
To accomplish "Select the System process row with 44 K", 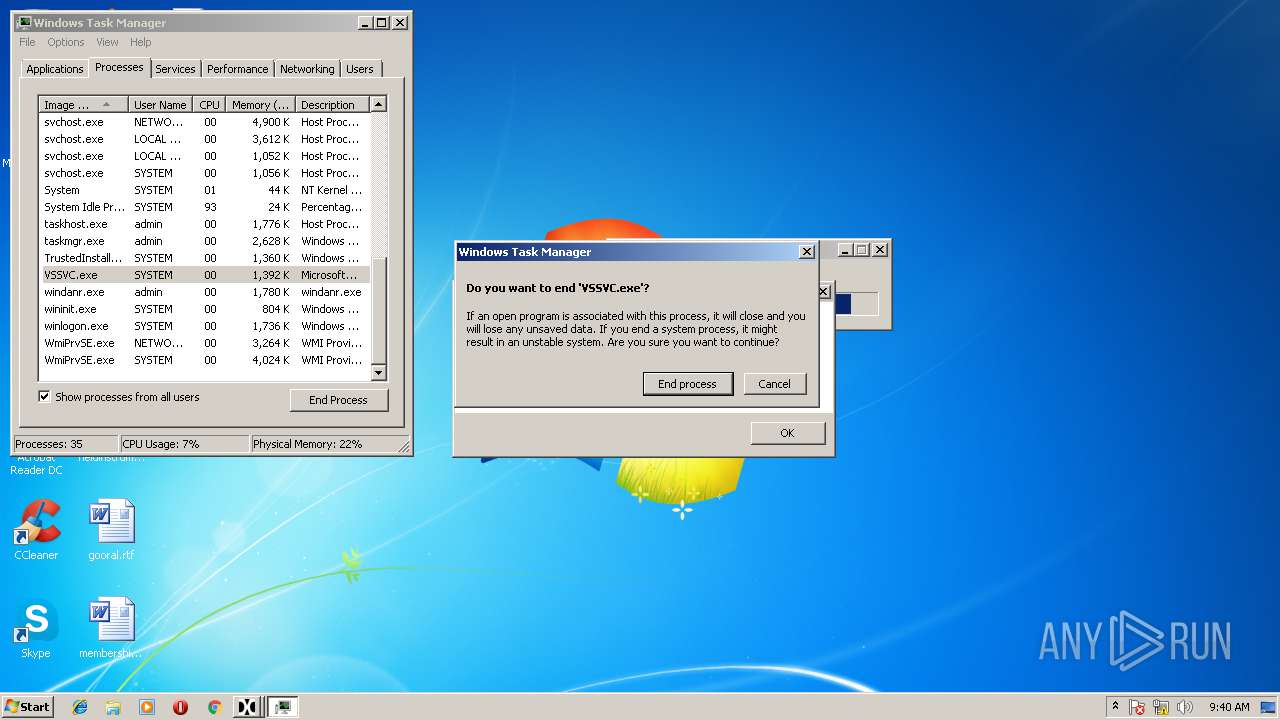I will tap(204, 190).
